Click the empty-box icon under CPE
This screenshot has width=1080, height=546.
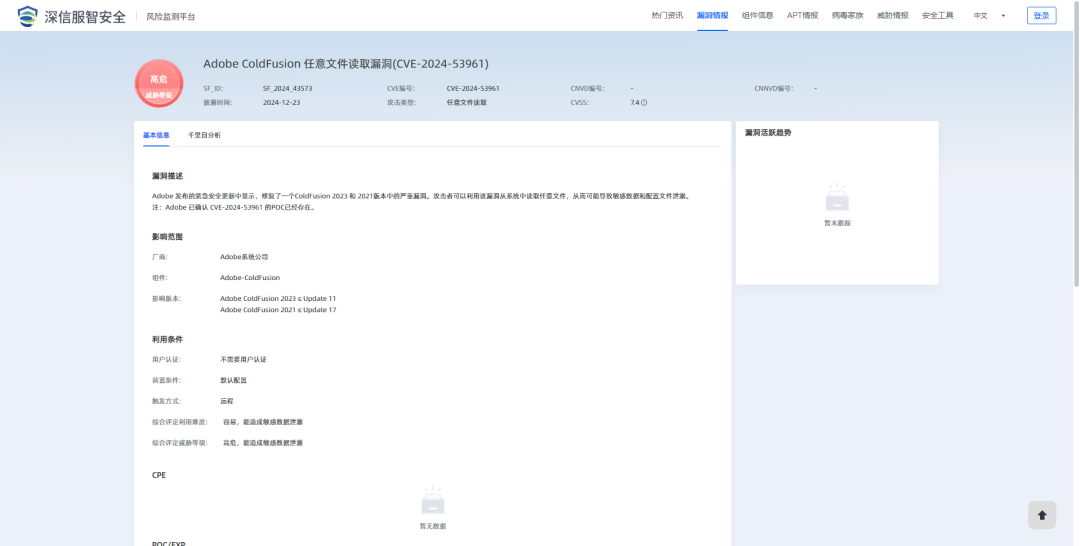pyautogui.click(x=433, y=501)
